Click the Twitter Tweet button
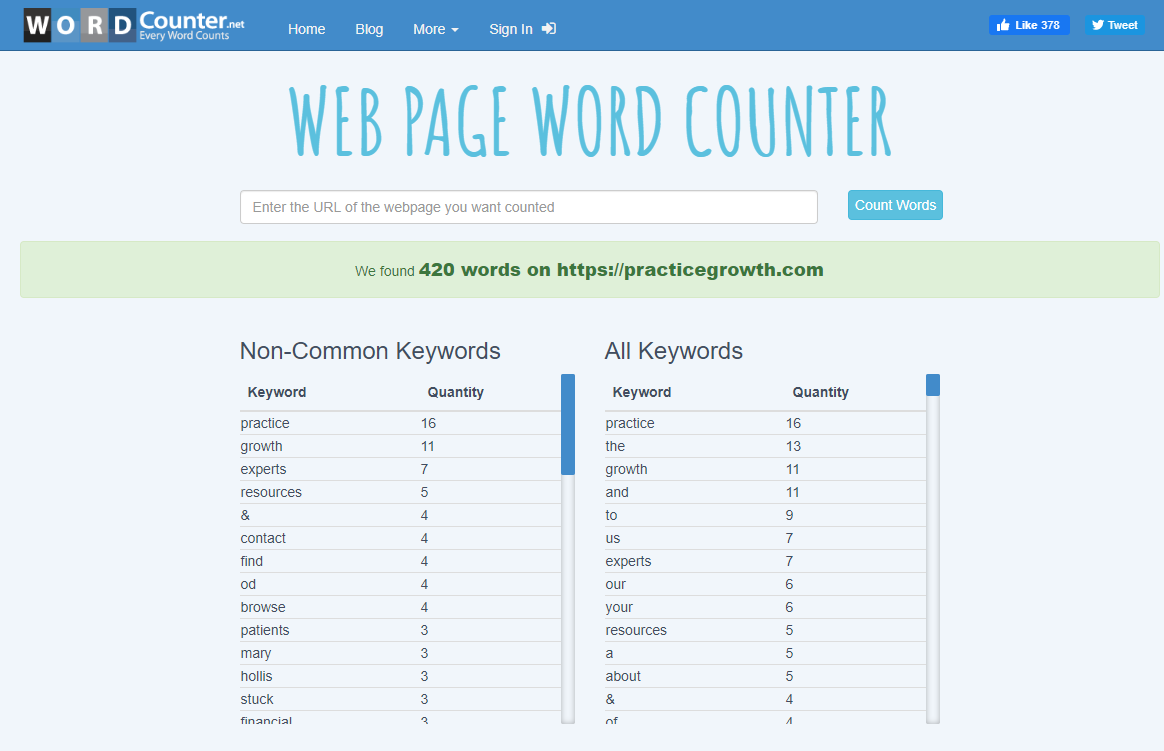Screen dimensions: 1164x751 tap(1114, 25)
